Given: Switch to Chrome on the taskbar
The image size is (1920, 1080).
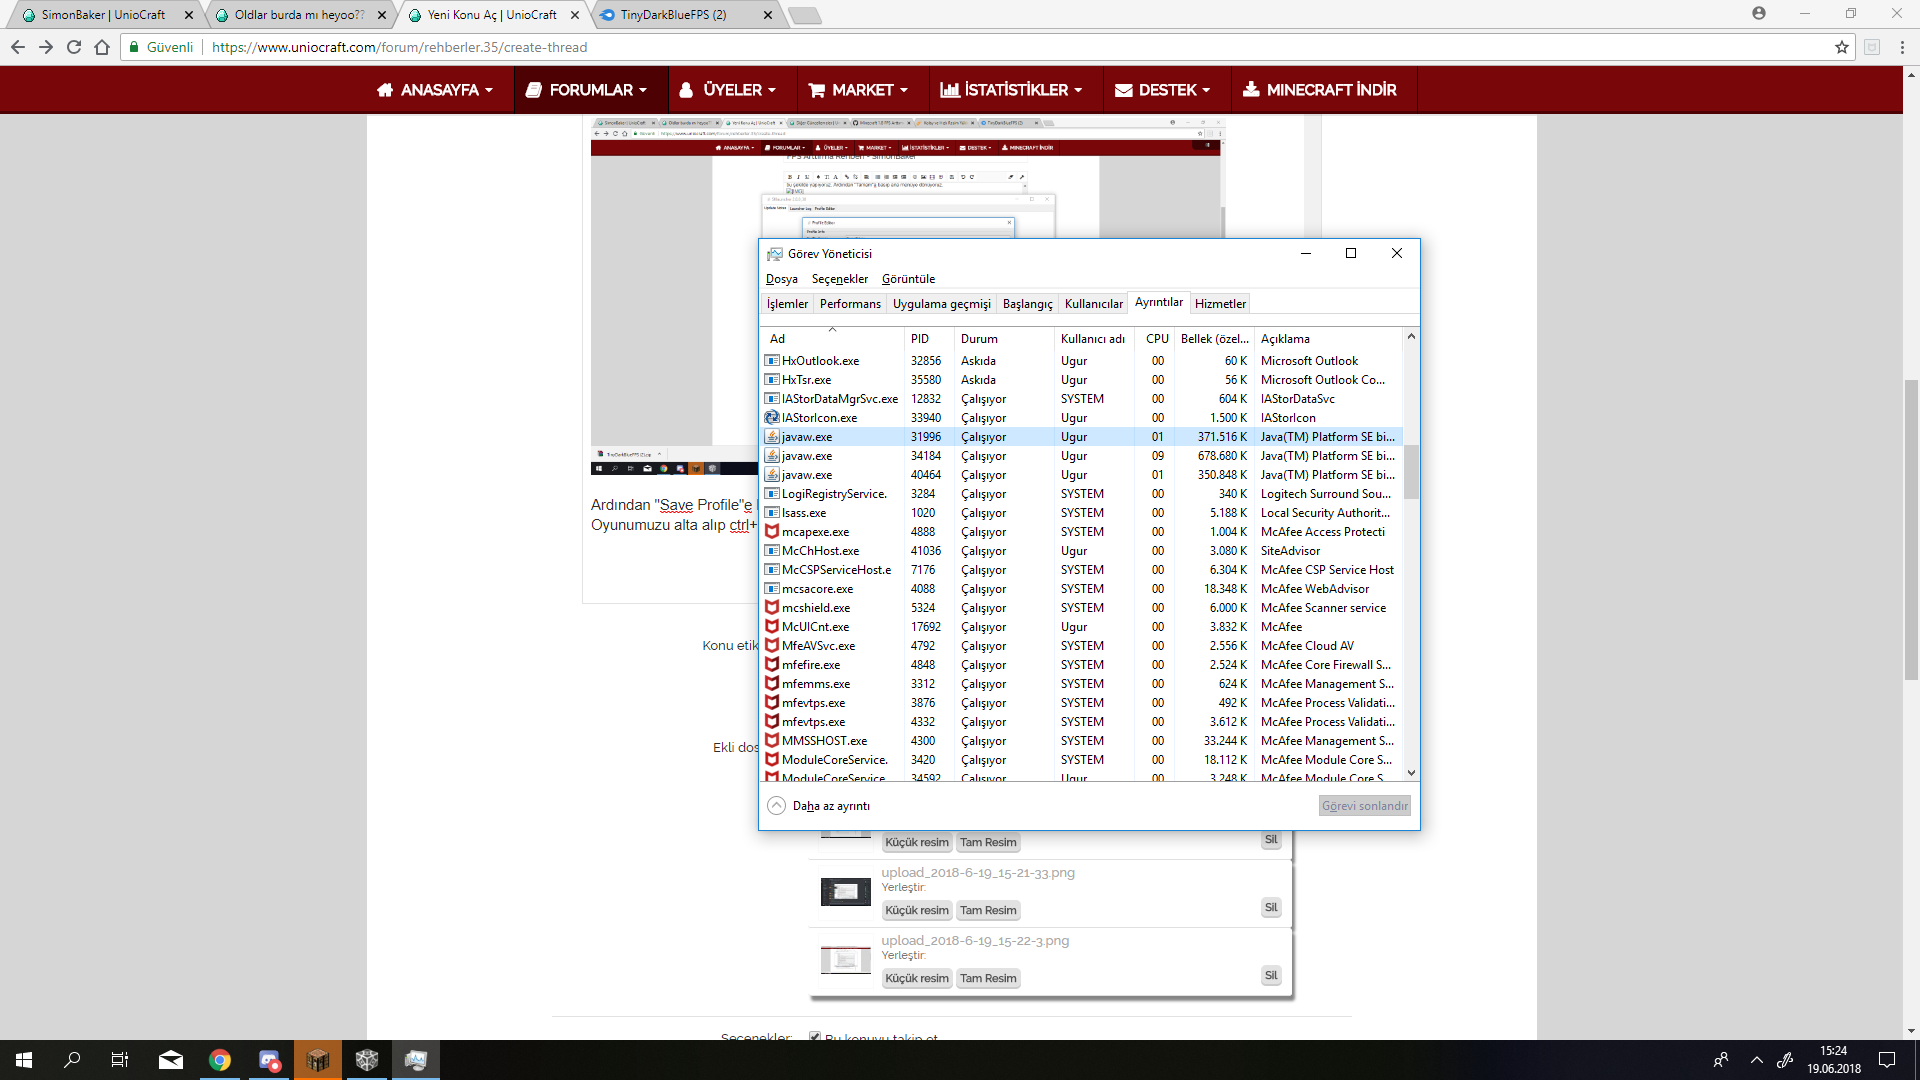Looking at the screenshot, I should coord(220,1060).
